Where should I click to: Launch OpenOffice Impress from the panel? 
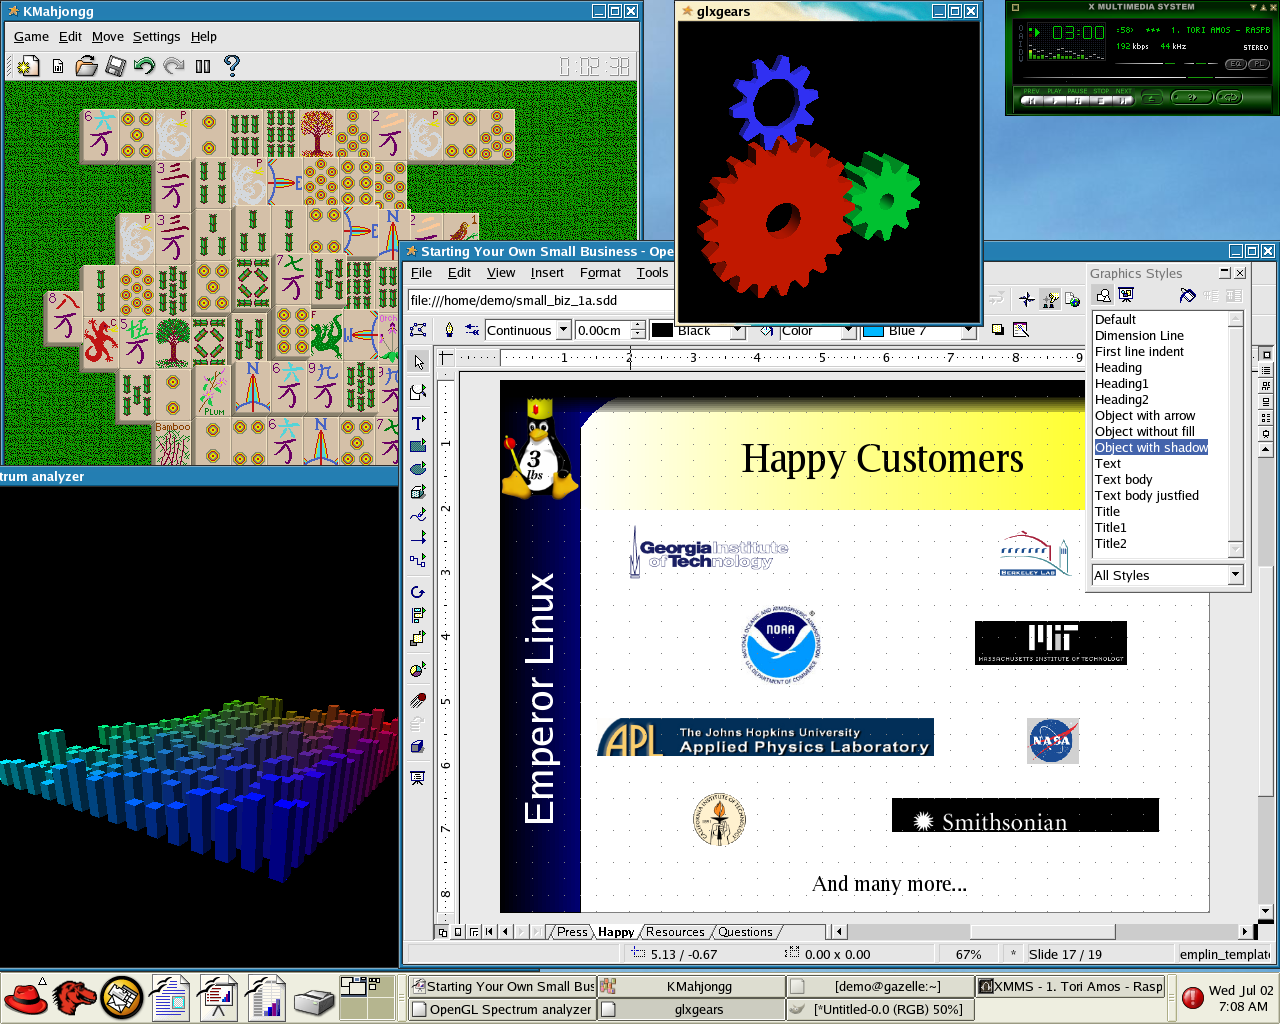tap(218, 997)
